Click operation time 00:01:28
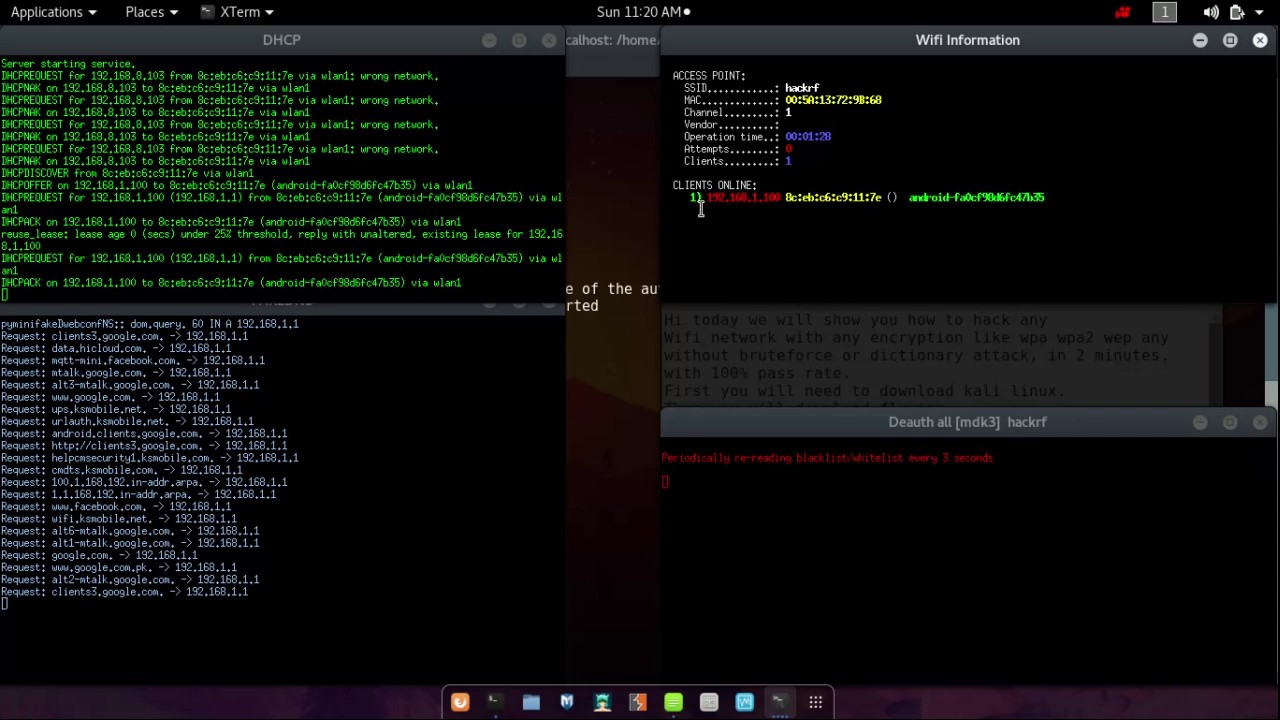Viewport: 1280px width, 720px height. point(808,137)
